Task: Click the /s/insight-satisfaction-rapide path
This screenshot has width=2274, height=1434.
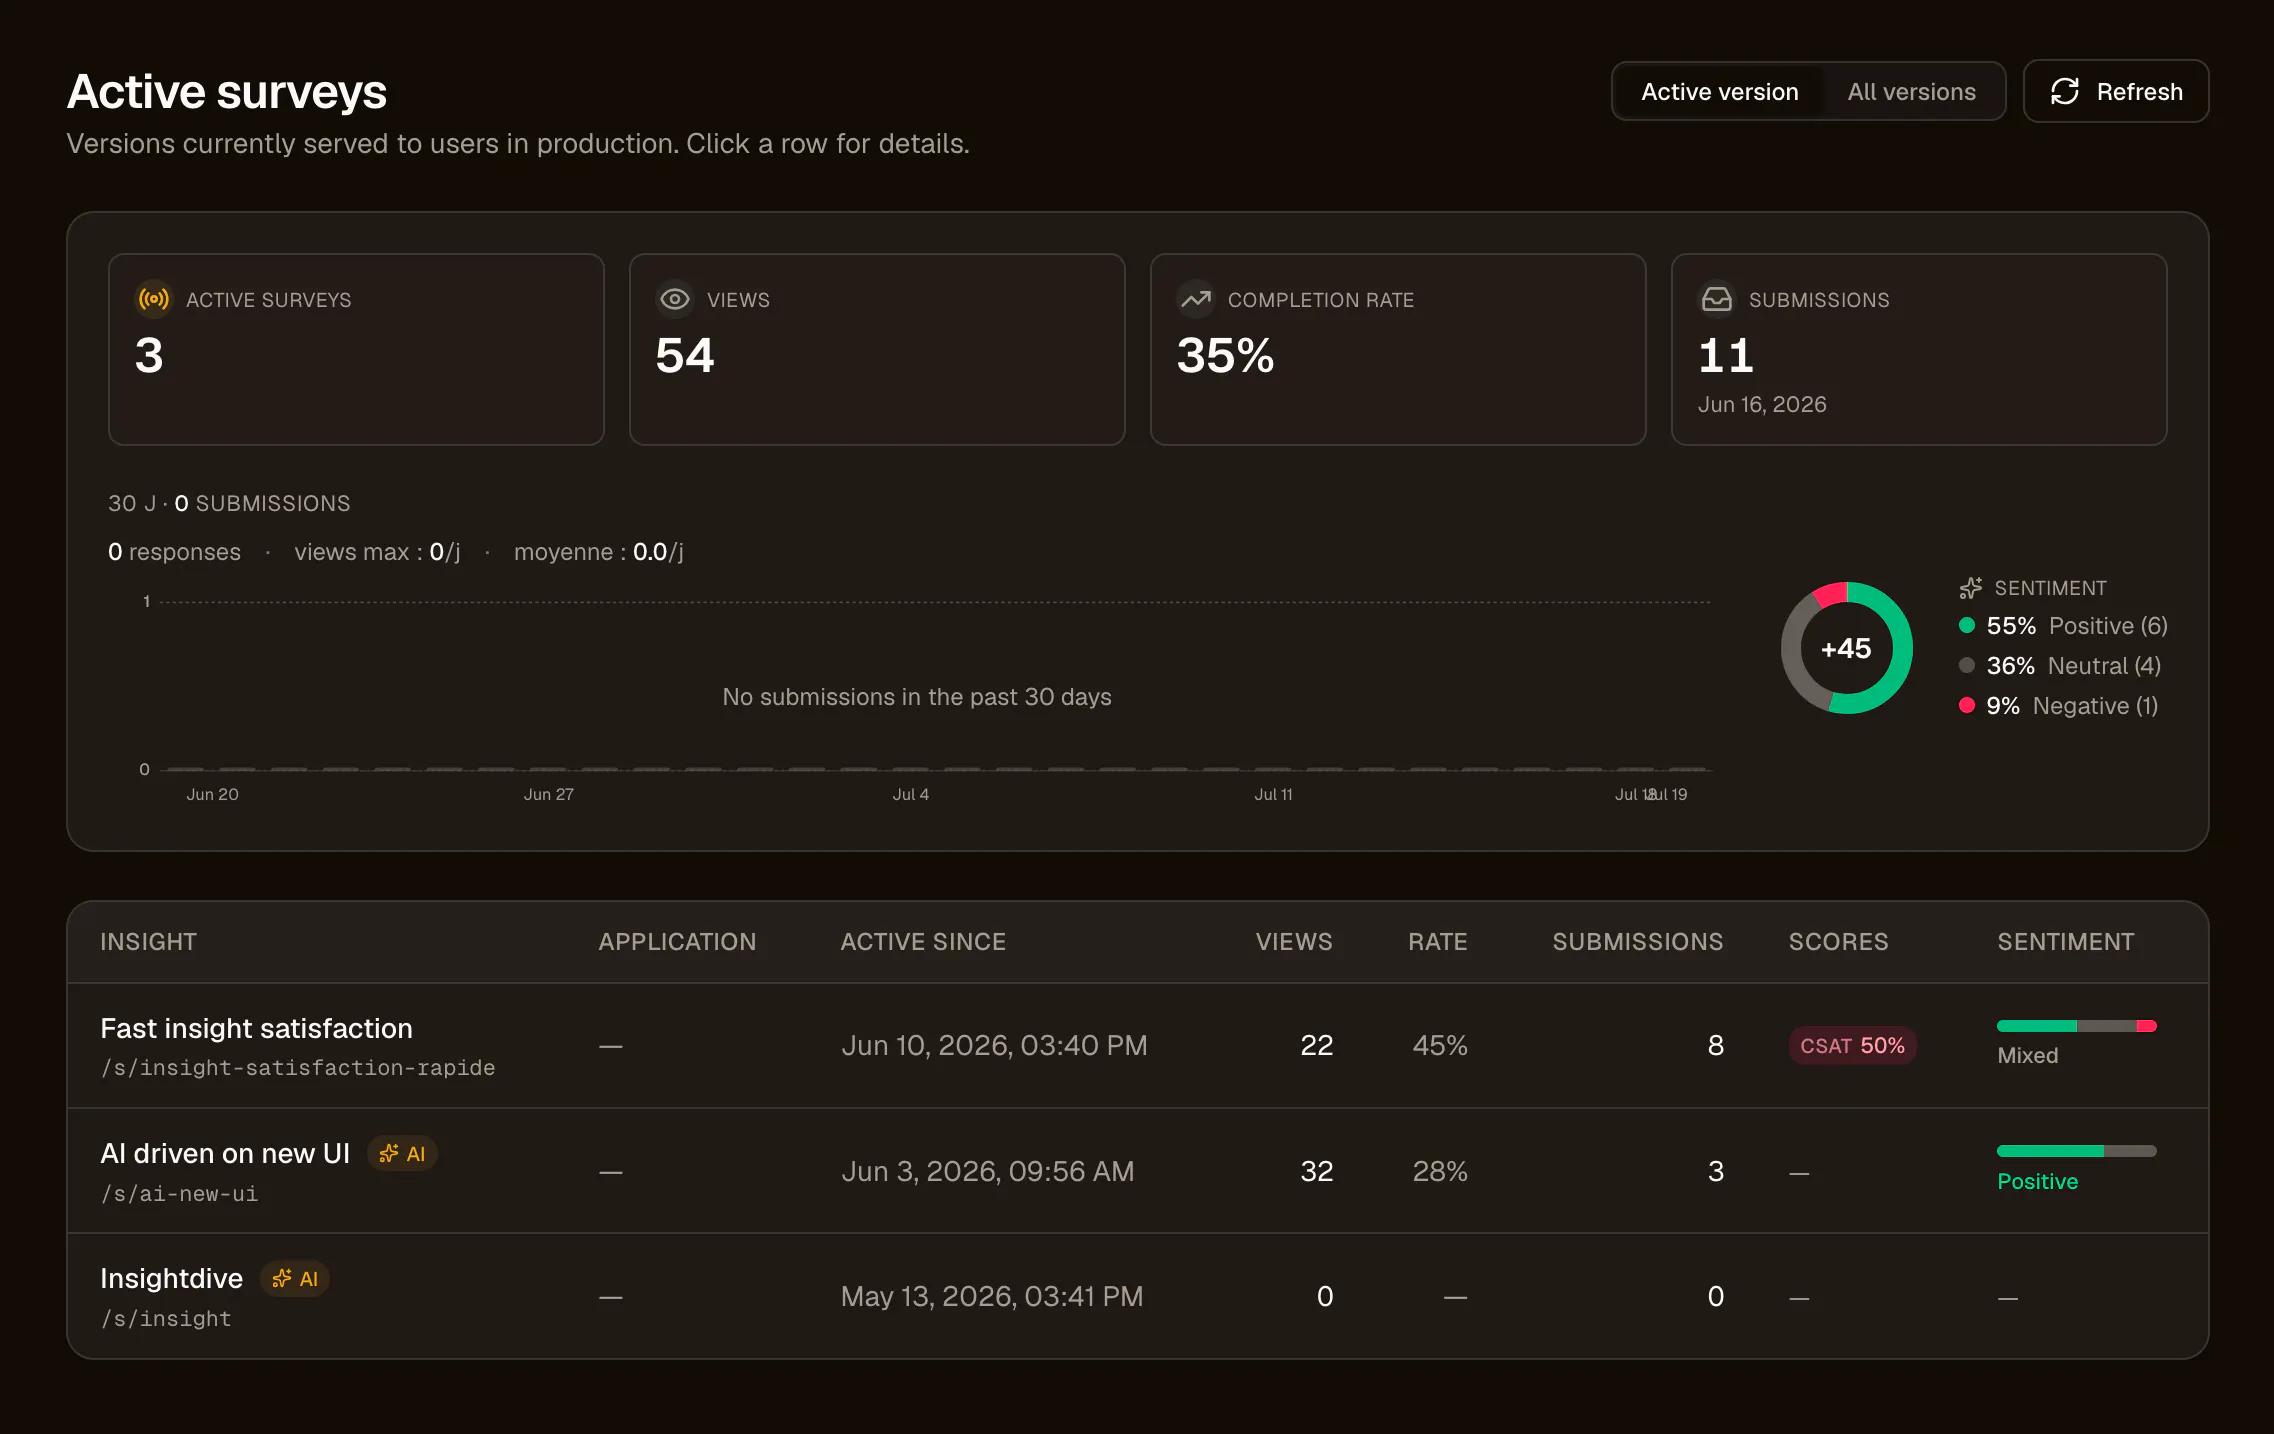Action: (298, 1068)
